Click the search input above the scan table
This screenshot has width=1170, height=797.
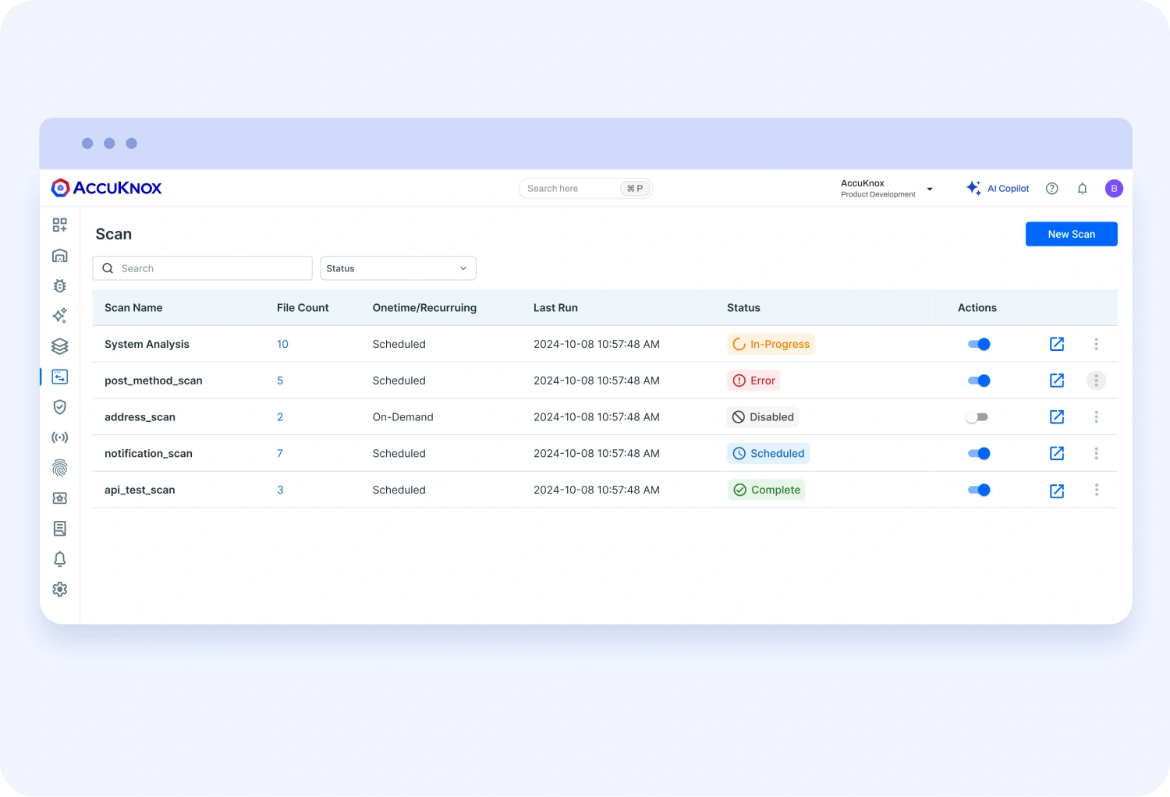[202, 268]
